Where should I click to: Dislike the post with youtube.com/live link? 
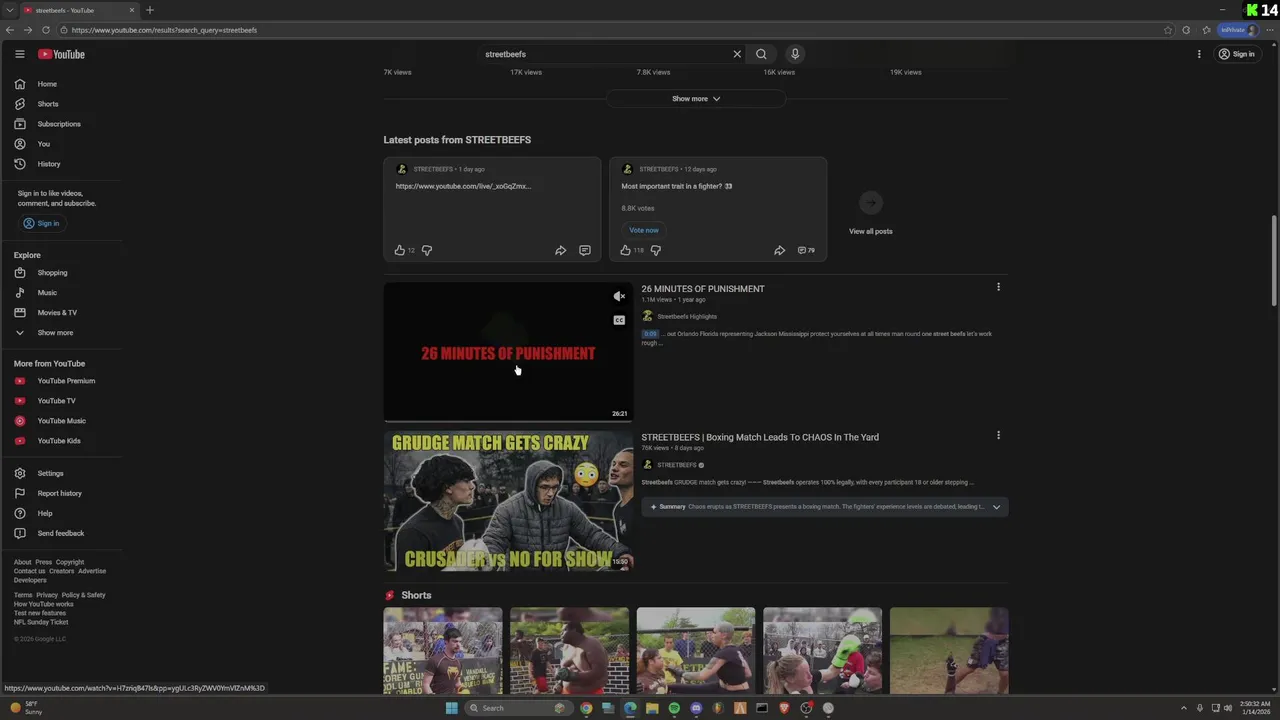click(x=427, y=250)
